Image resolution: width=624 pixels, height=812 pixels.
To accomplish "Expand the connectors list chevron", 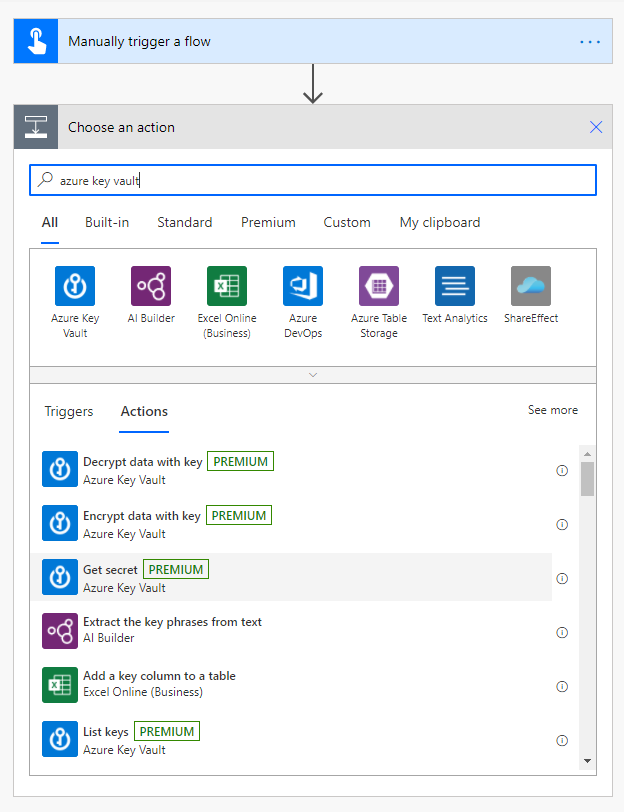I will 313,375.
